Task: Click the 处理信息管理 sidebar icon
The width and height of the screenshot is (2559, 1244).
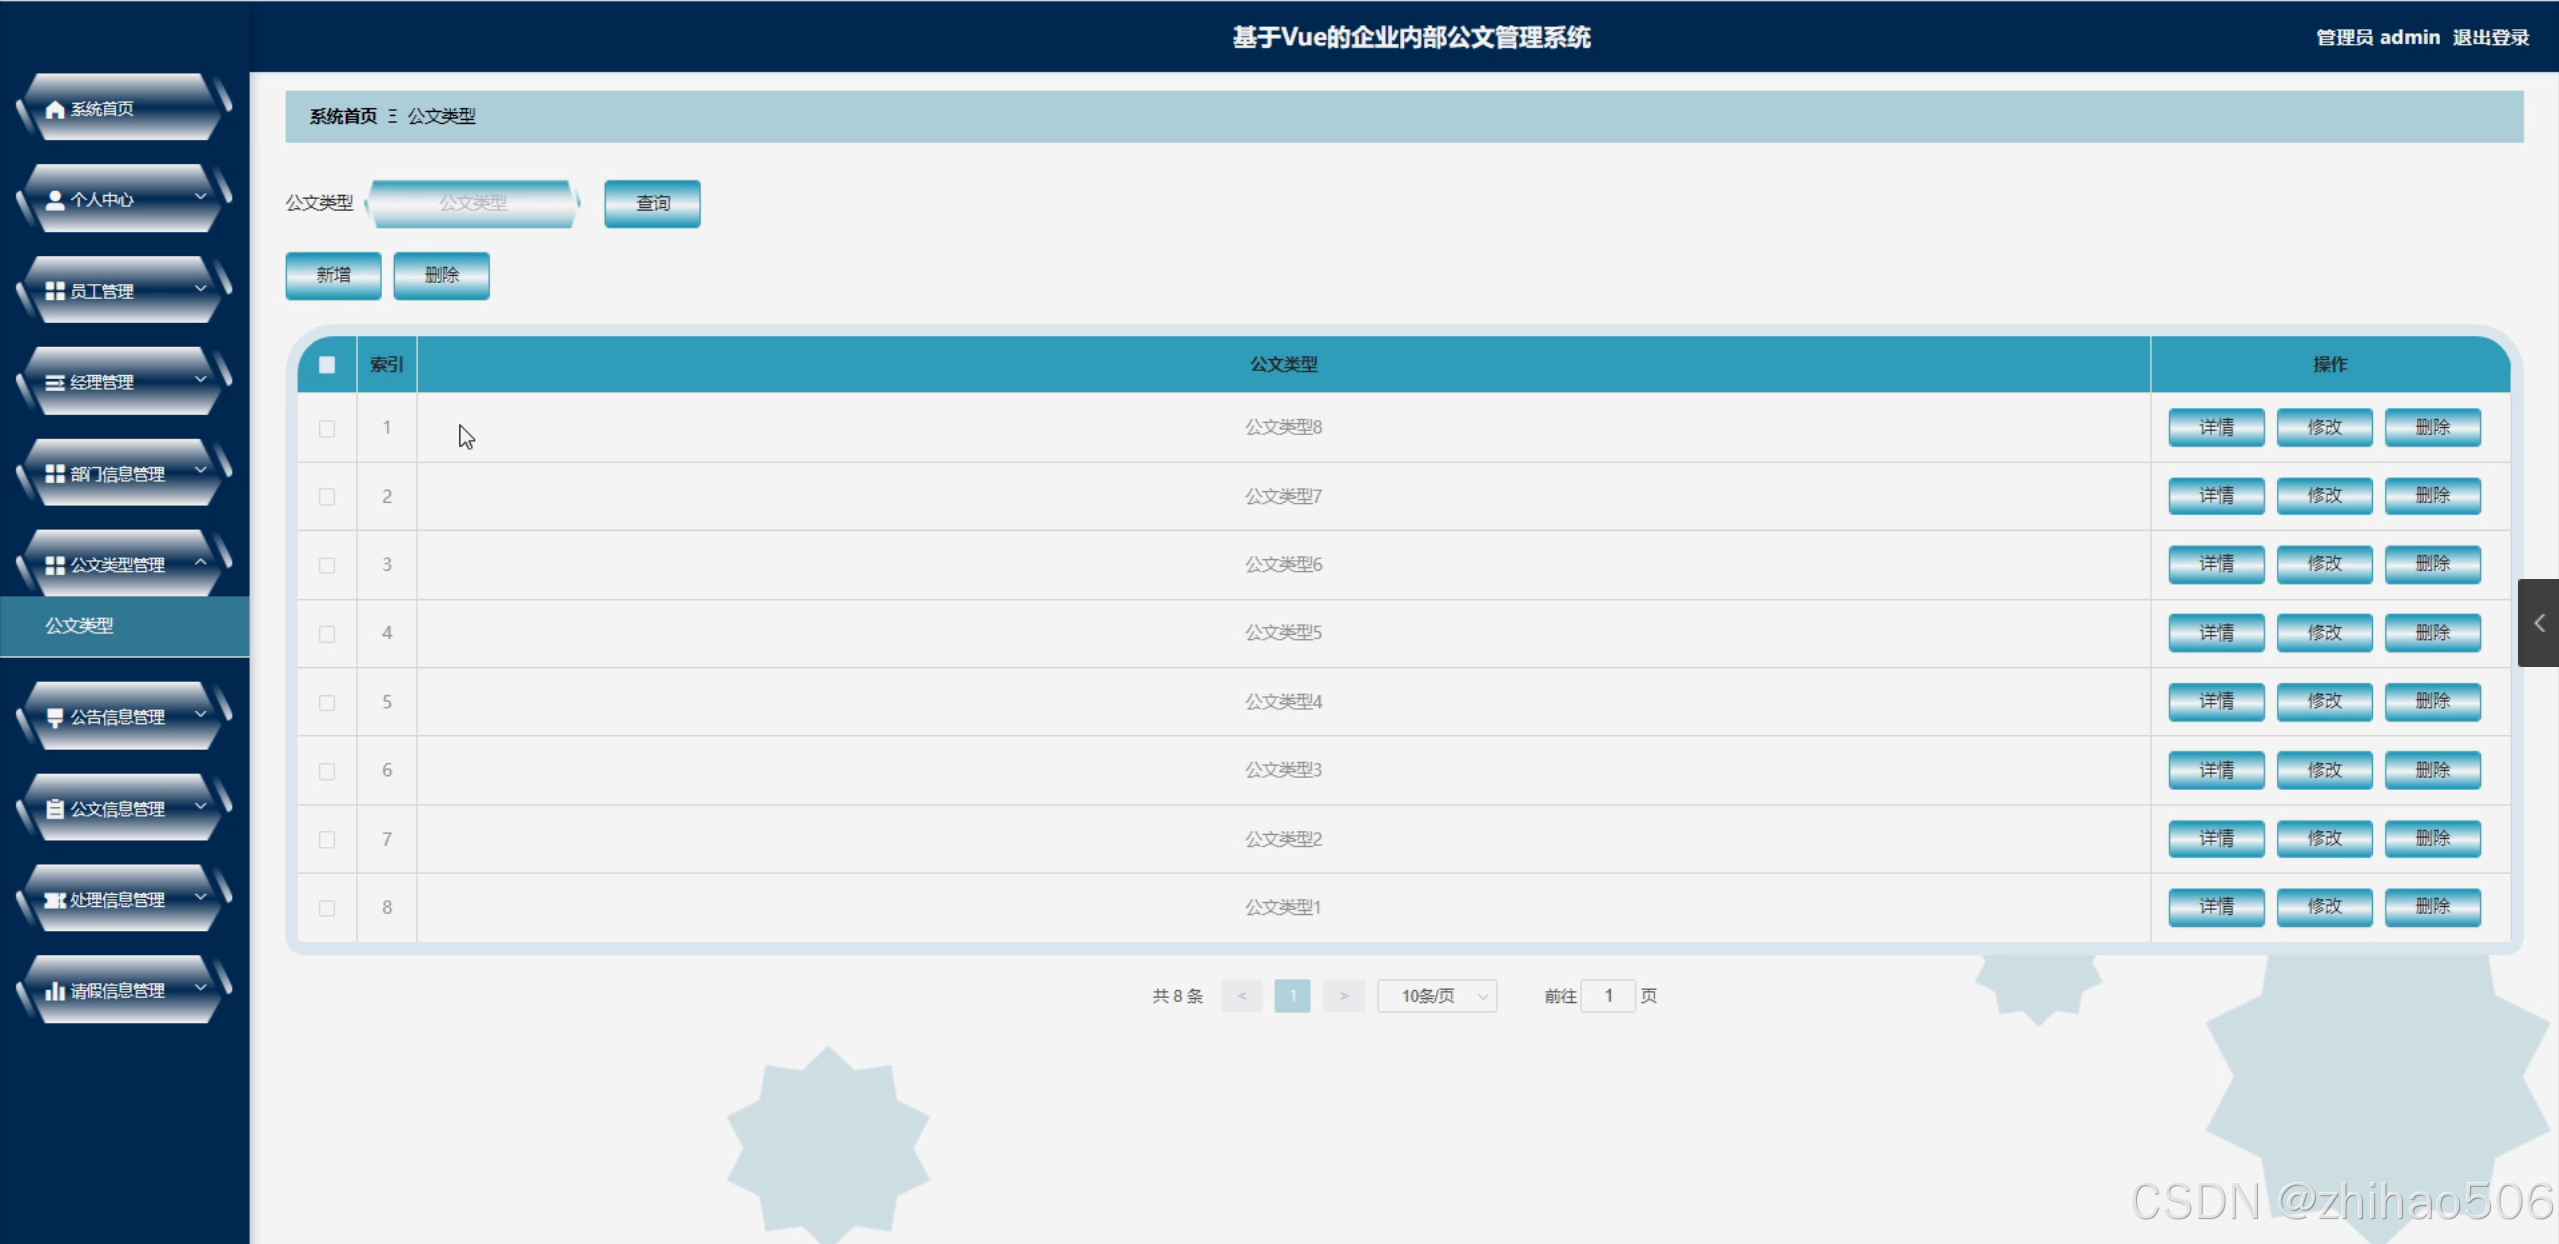Action: [54, 899]
